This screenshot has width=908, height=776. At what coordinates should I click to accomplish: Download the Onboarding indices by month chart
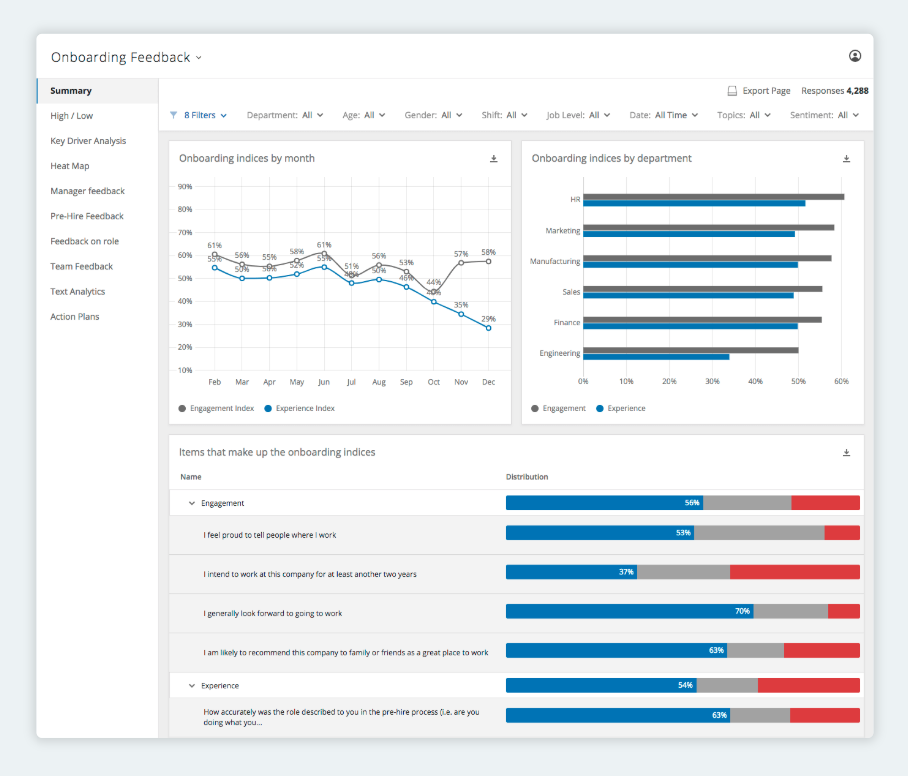[493, 158]
